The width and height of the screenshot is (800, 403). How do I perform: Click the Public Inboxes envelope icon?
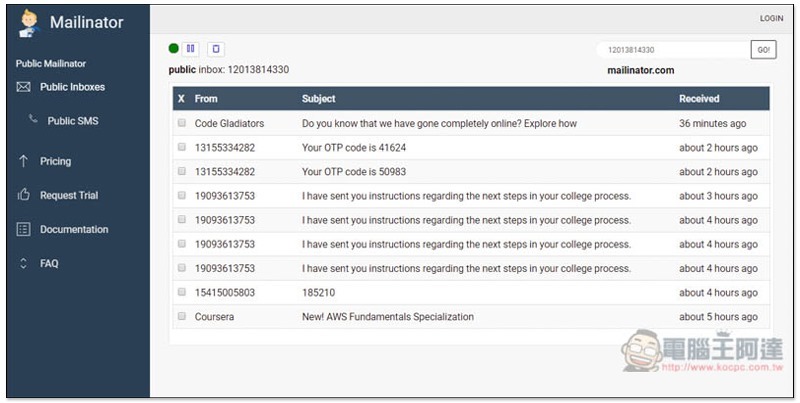[24, 87]
